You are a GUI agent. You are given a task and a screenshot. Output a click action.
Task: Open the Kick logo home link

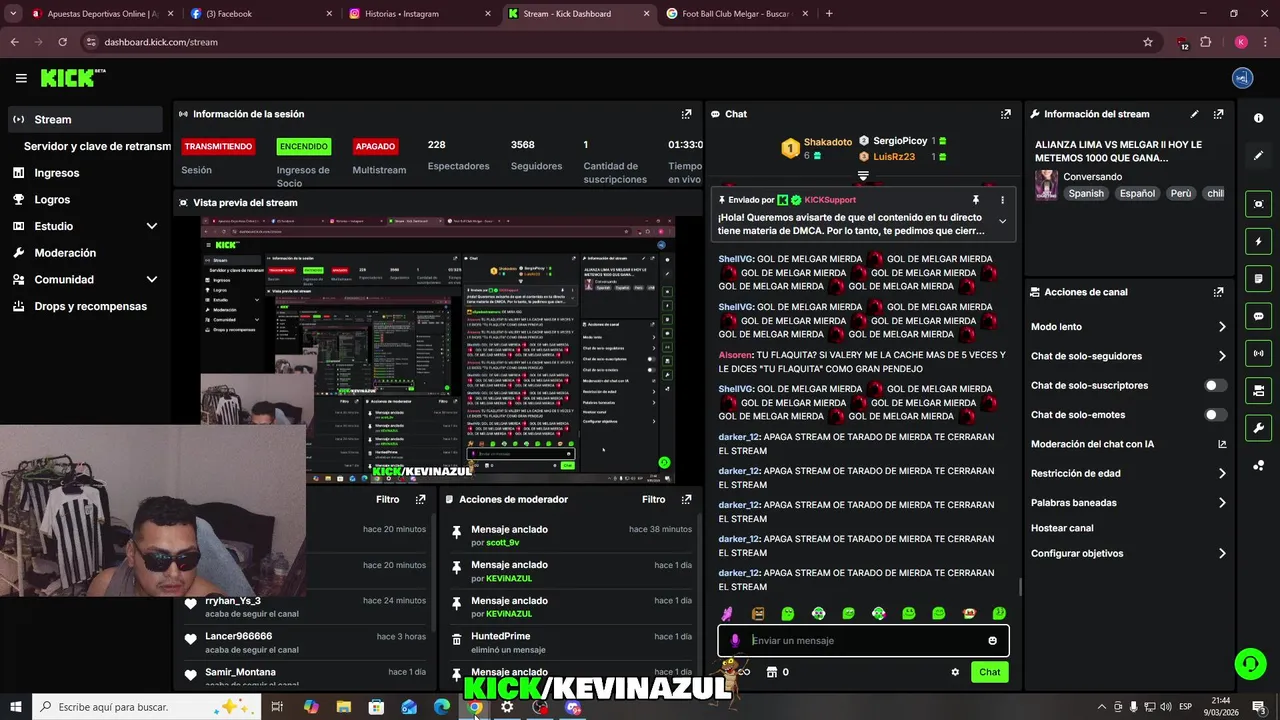coord(73,78)
